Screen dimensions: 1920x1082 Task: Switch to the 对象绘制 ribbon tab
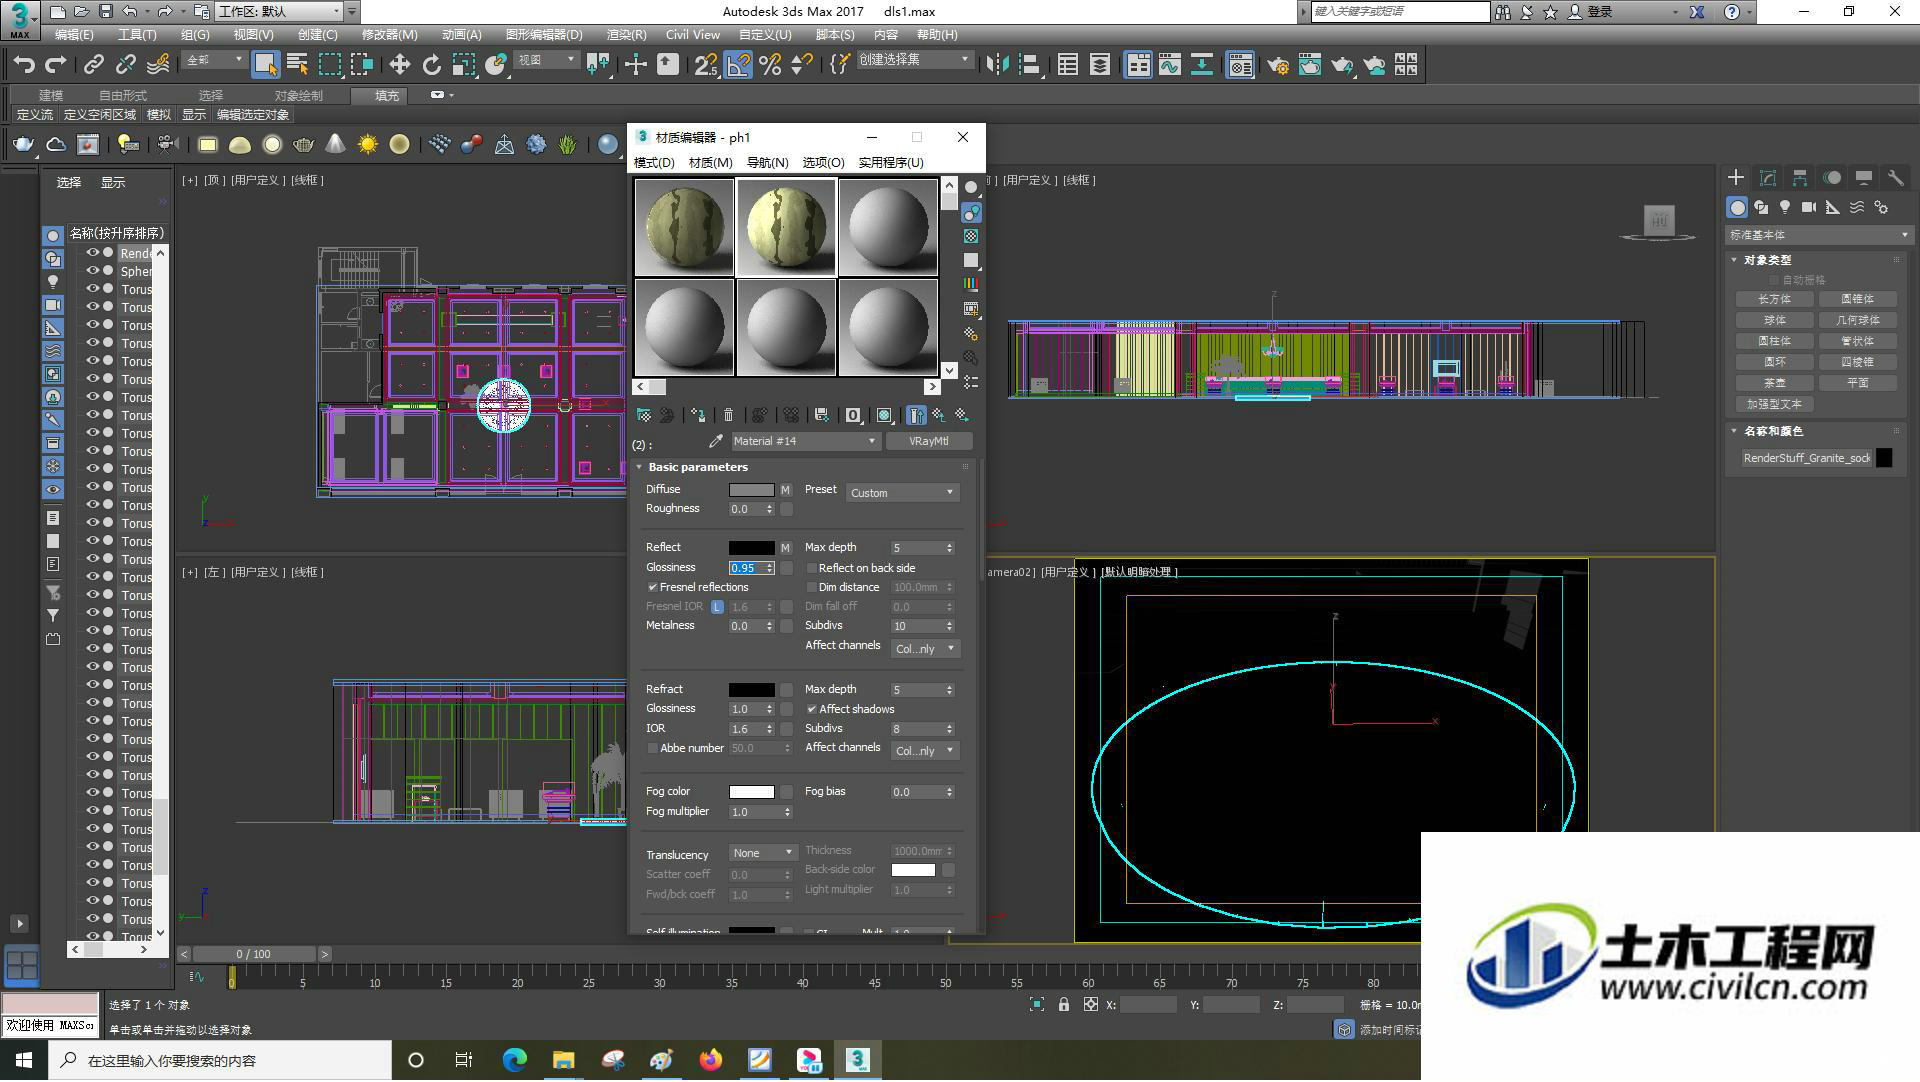coord(299,96)
